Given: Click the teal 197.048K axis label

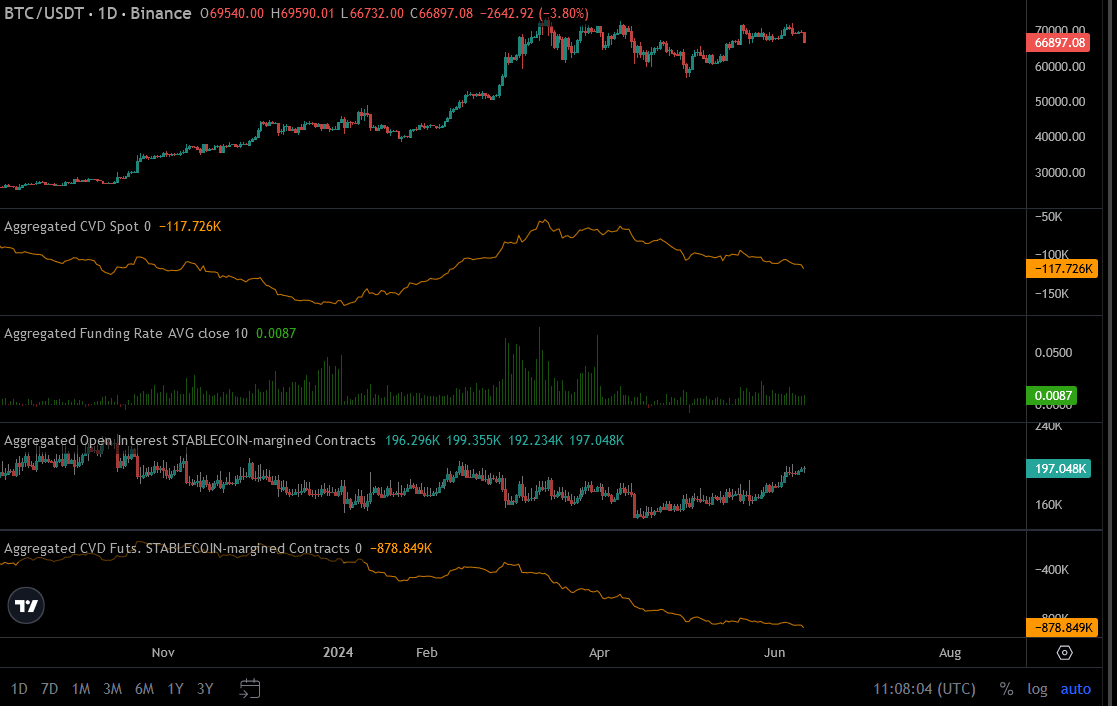Looking at the screenshot, I should pos(1059,469).
